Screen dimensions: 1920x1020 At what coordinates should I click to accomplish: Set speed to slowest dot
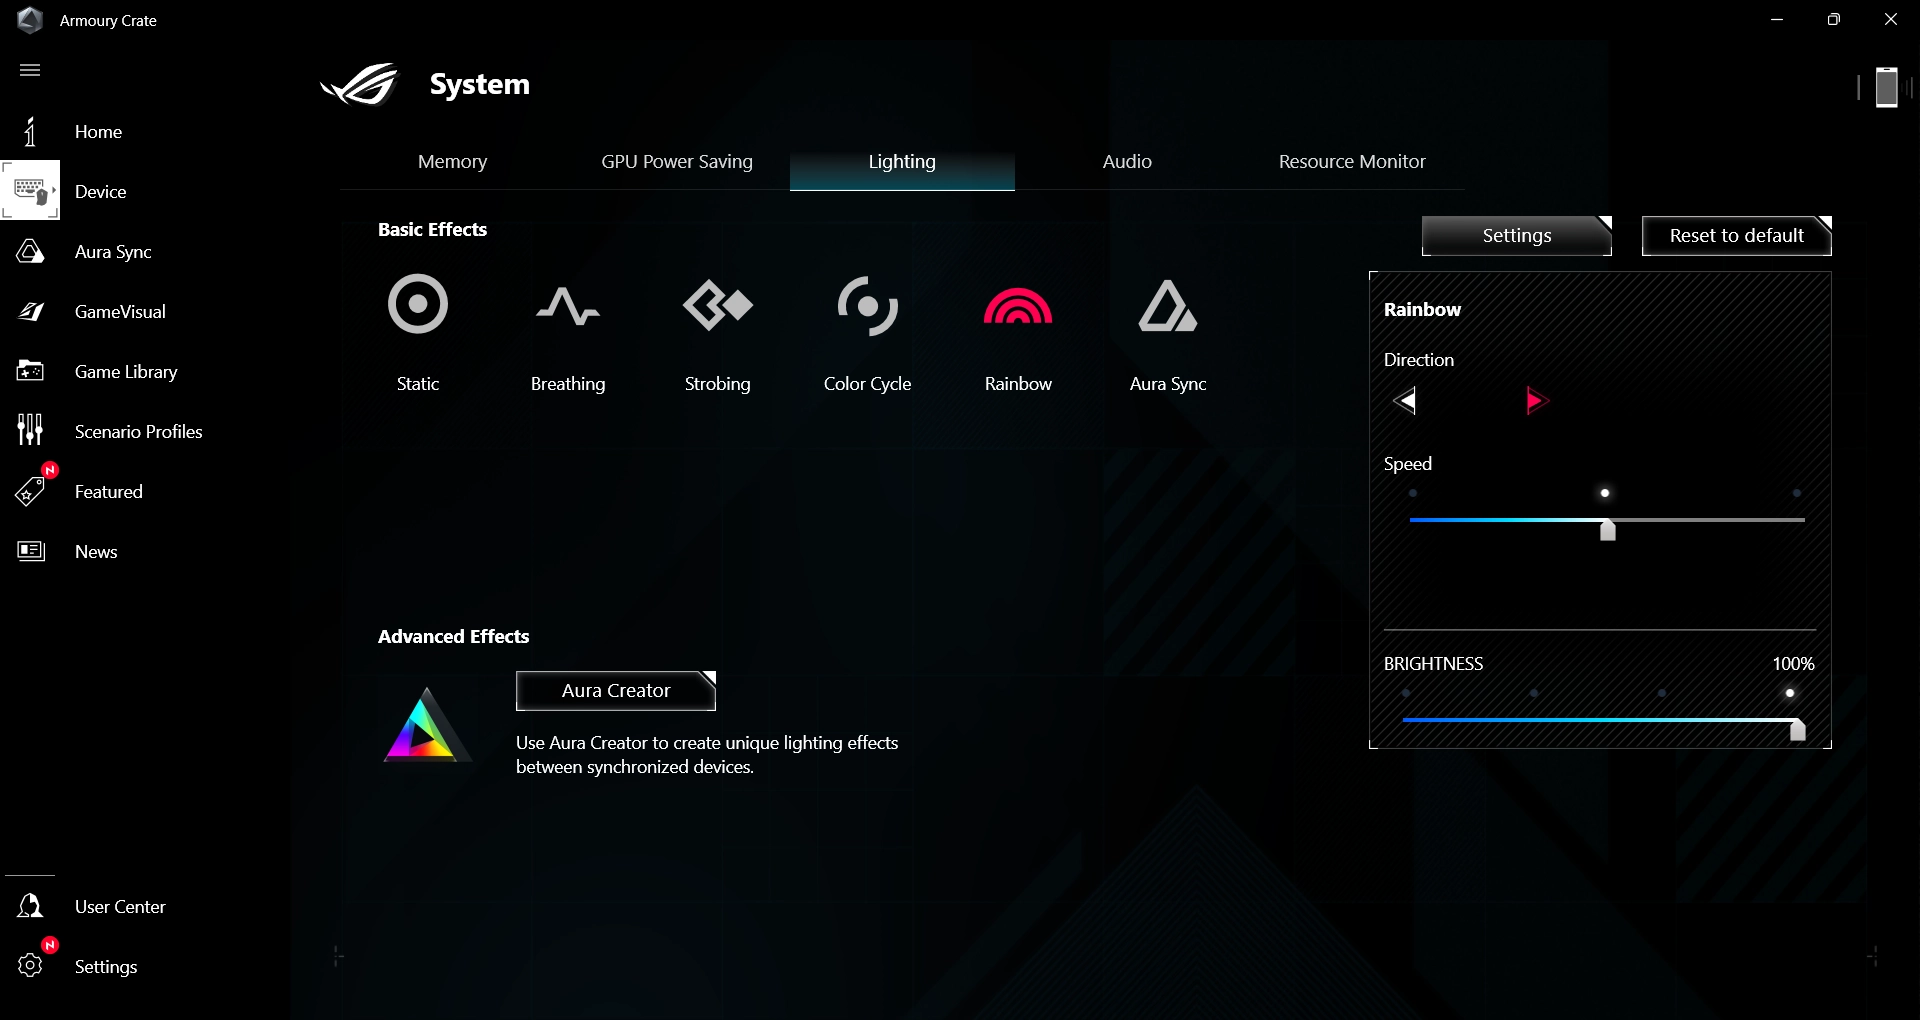pyautogui.click(x=1412, y=493)
